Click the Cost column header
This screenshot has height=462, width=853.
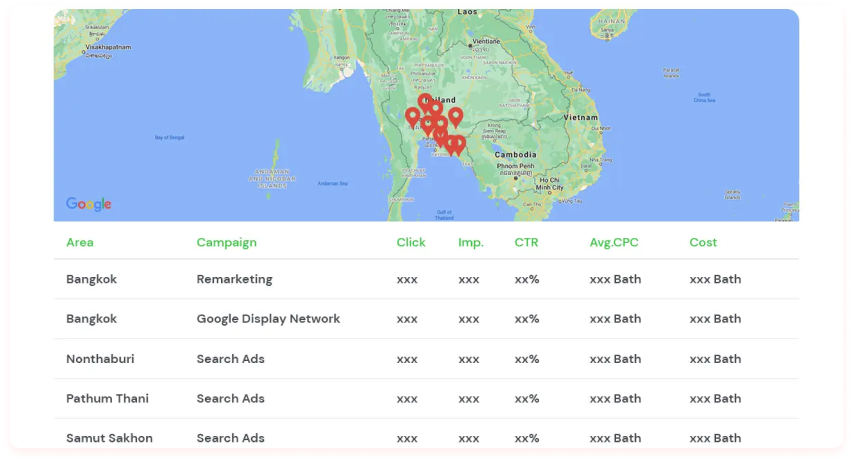tap(703, 242)
